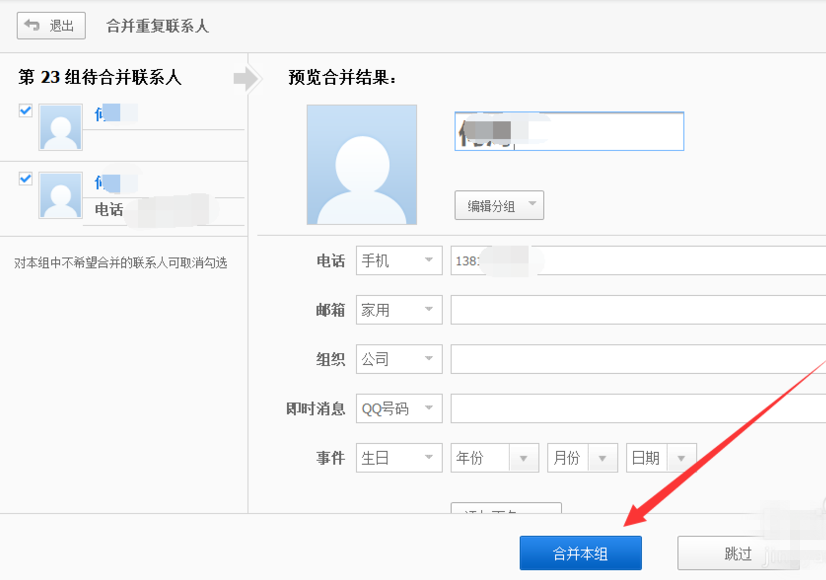The image size is (826, 580).
Task: Open the 生日 event type dropdown
Action: [398, 457]
